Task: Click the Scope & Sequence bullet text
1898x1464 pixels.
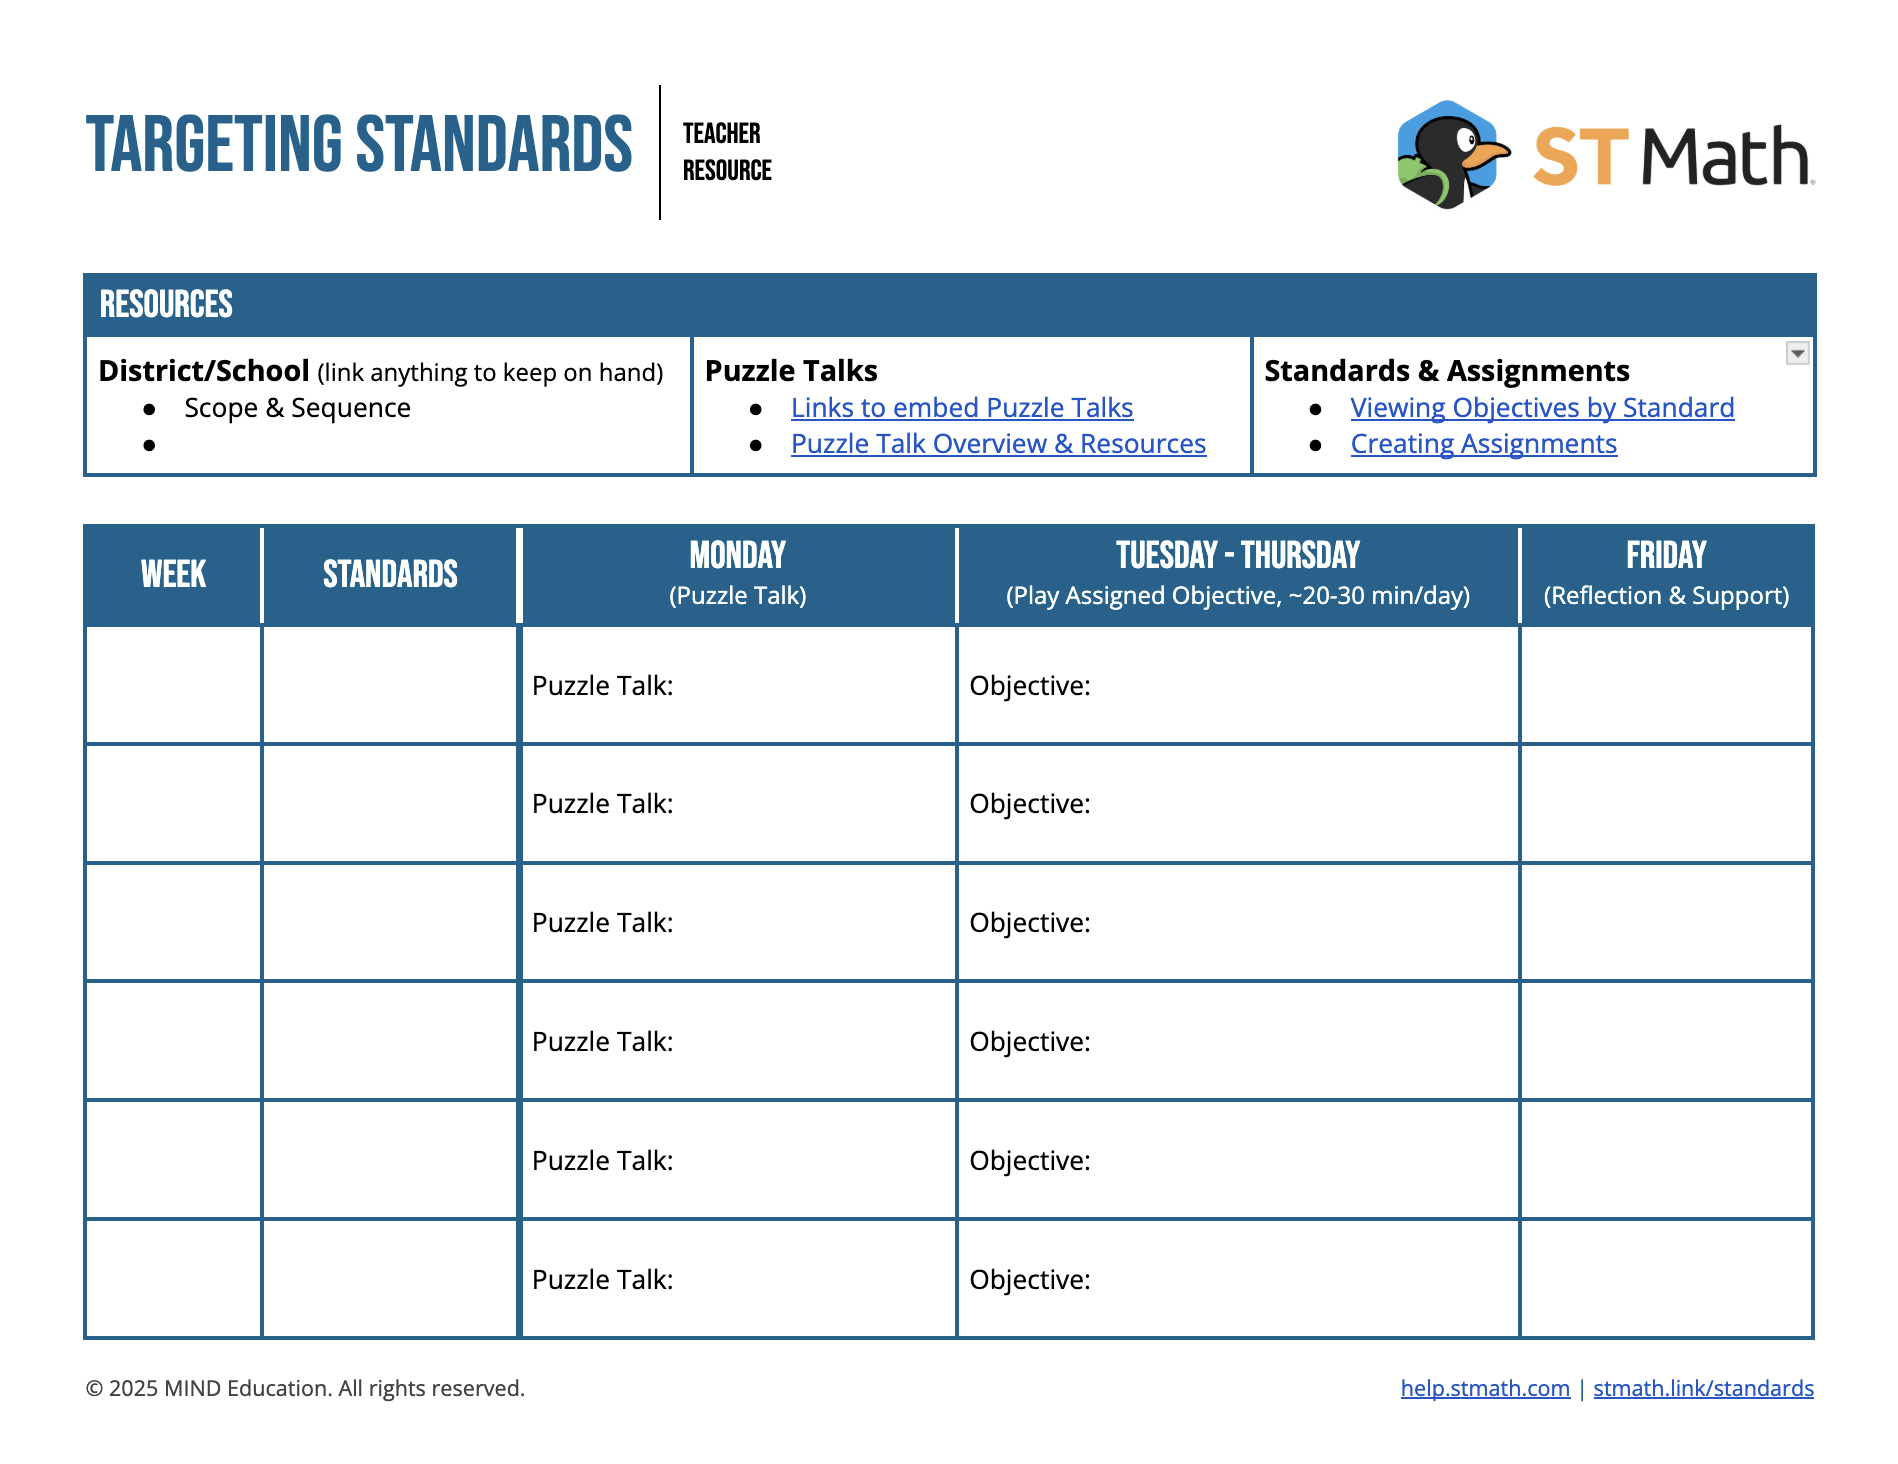Action: click(297, 408)
